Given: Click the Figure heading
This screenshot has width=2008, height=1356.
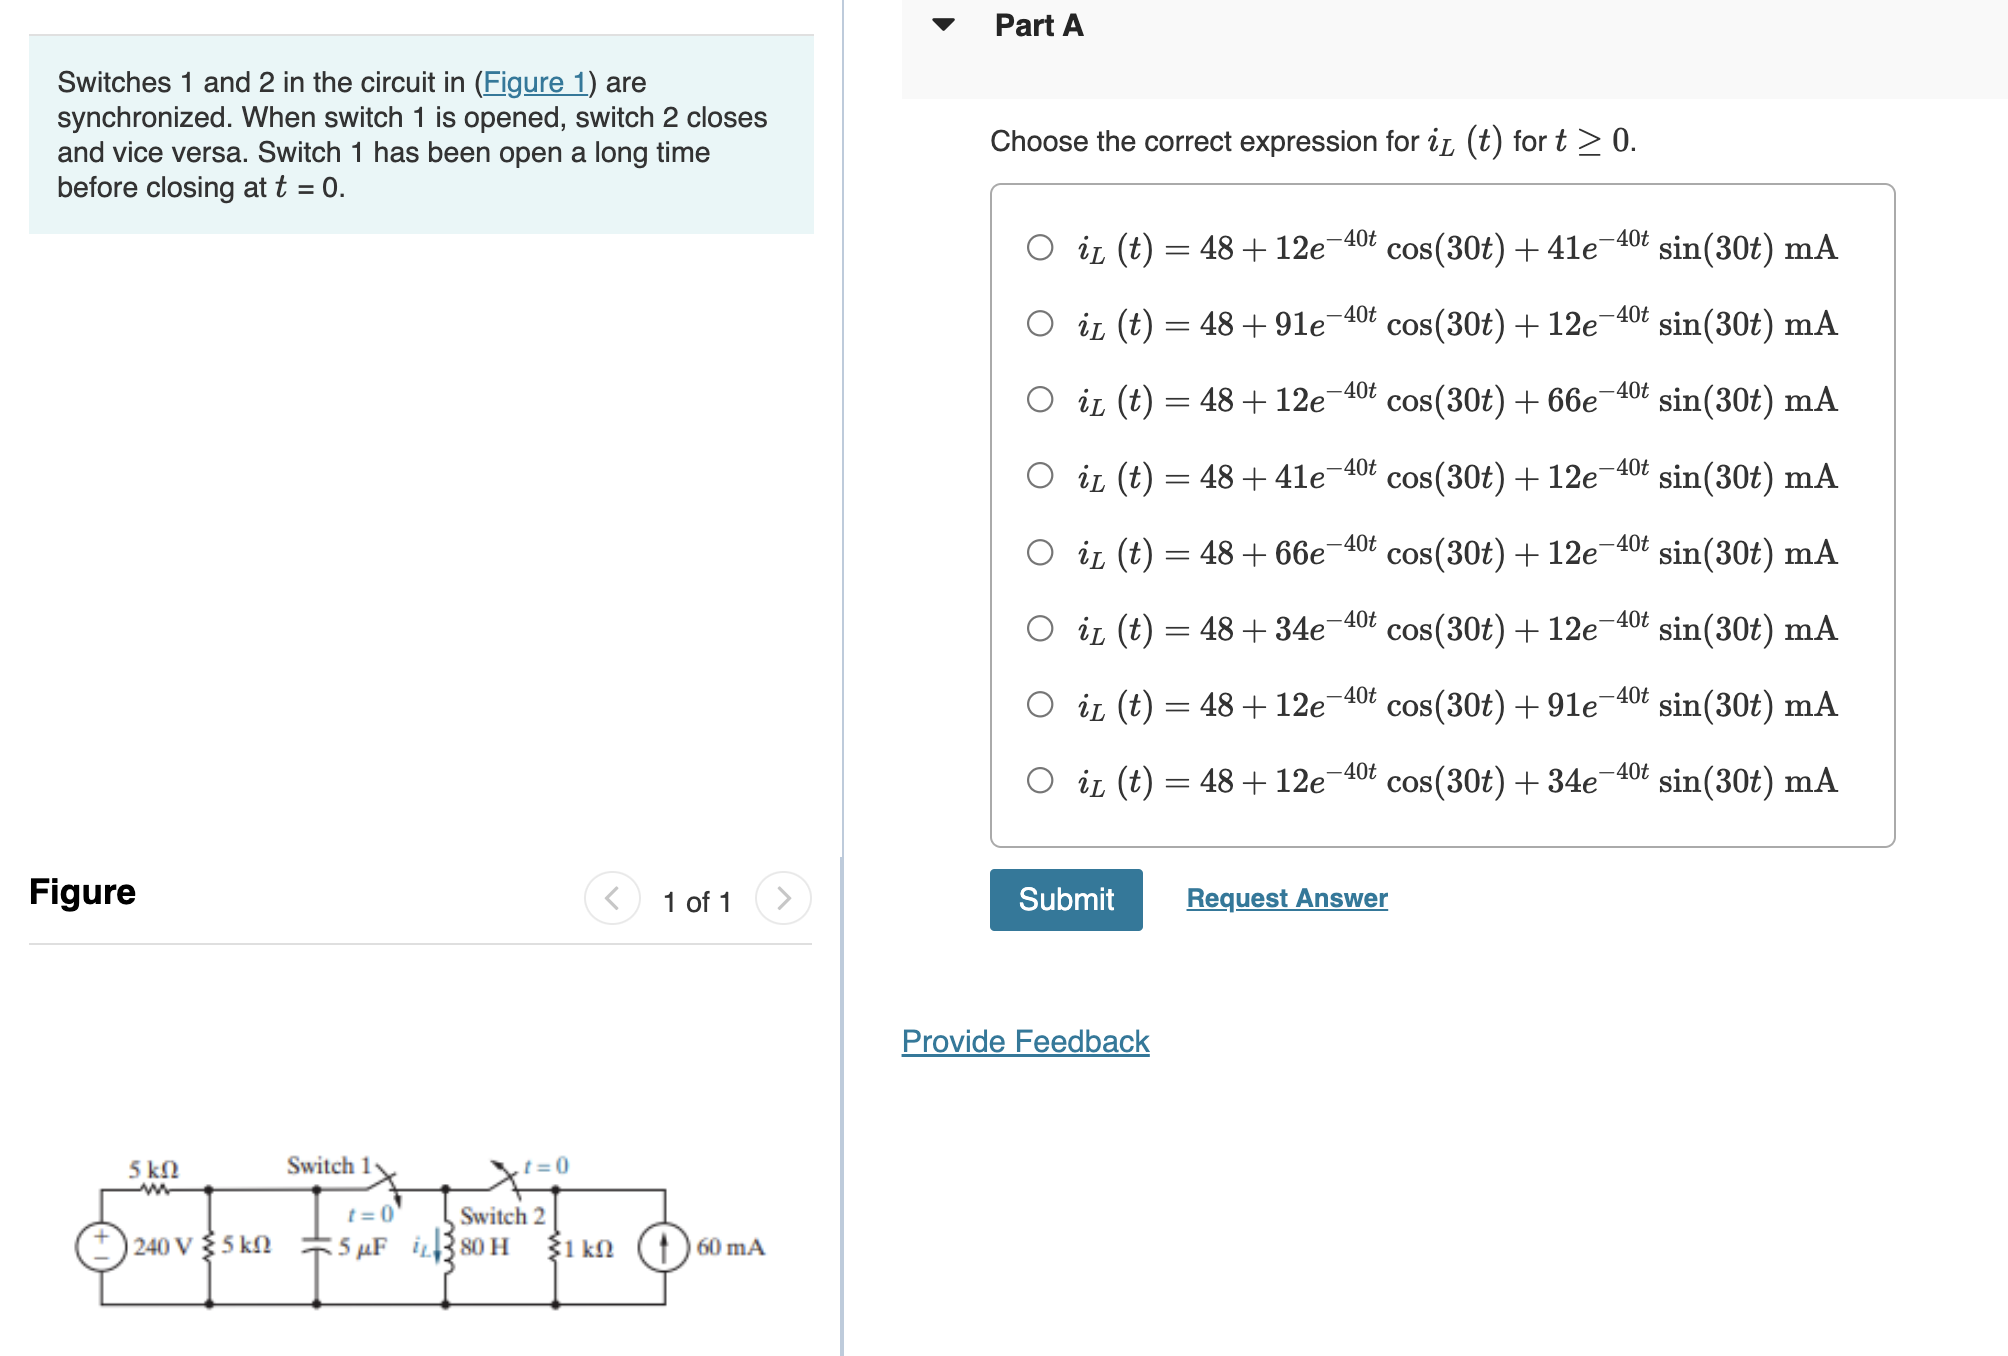Looking at the screenshot, I should [82, 891].
